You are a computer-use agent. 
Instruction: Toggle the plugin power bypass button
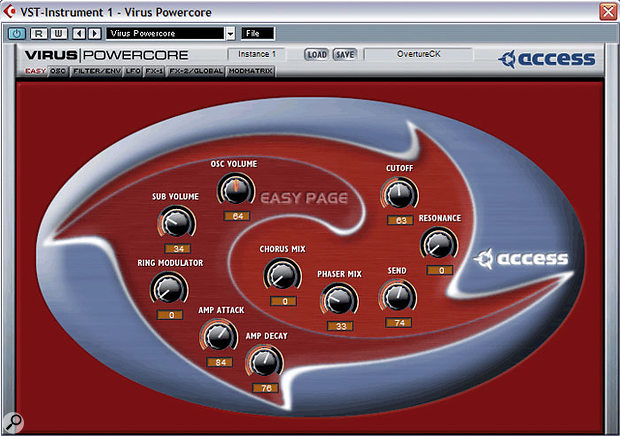click(x=17, y=34)
